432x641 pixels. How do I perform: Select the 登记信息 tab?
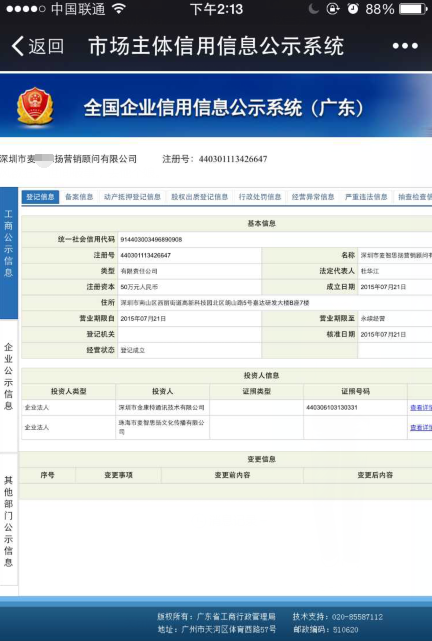point(40,197)
